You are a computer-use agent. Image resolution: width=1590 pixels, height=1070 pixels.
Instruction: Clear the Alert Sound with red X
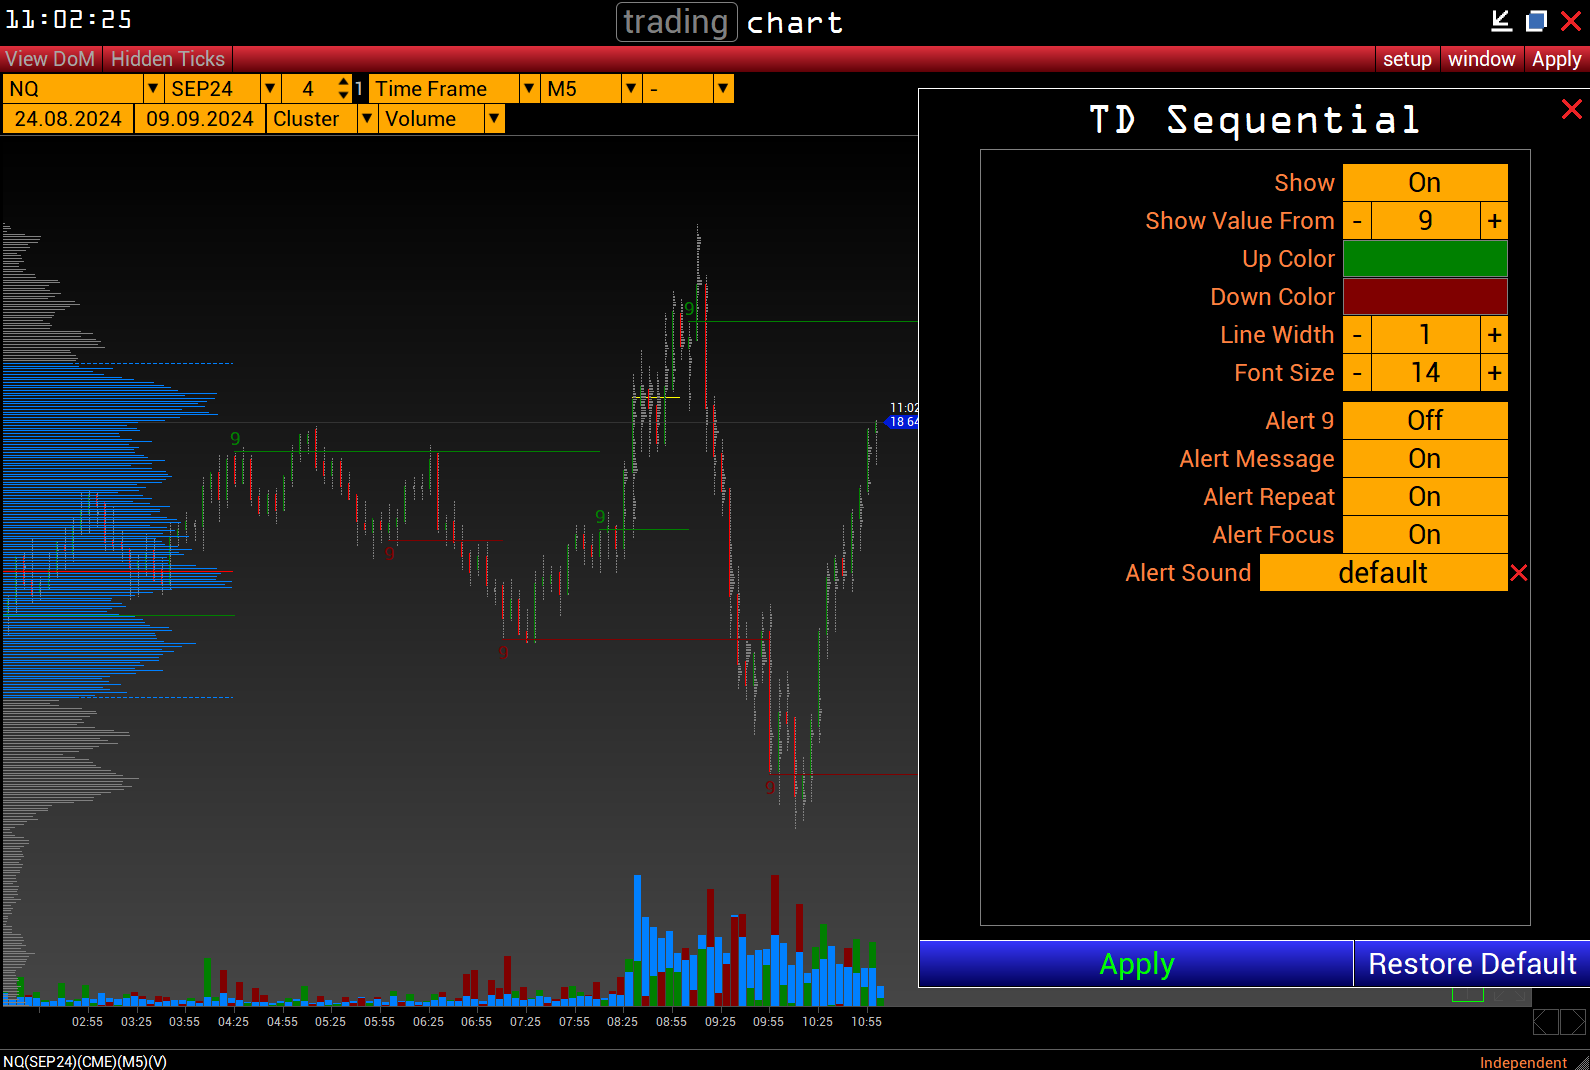pyautogui.click(x=1519, y=573)
